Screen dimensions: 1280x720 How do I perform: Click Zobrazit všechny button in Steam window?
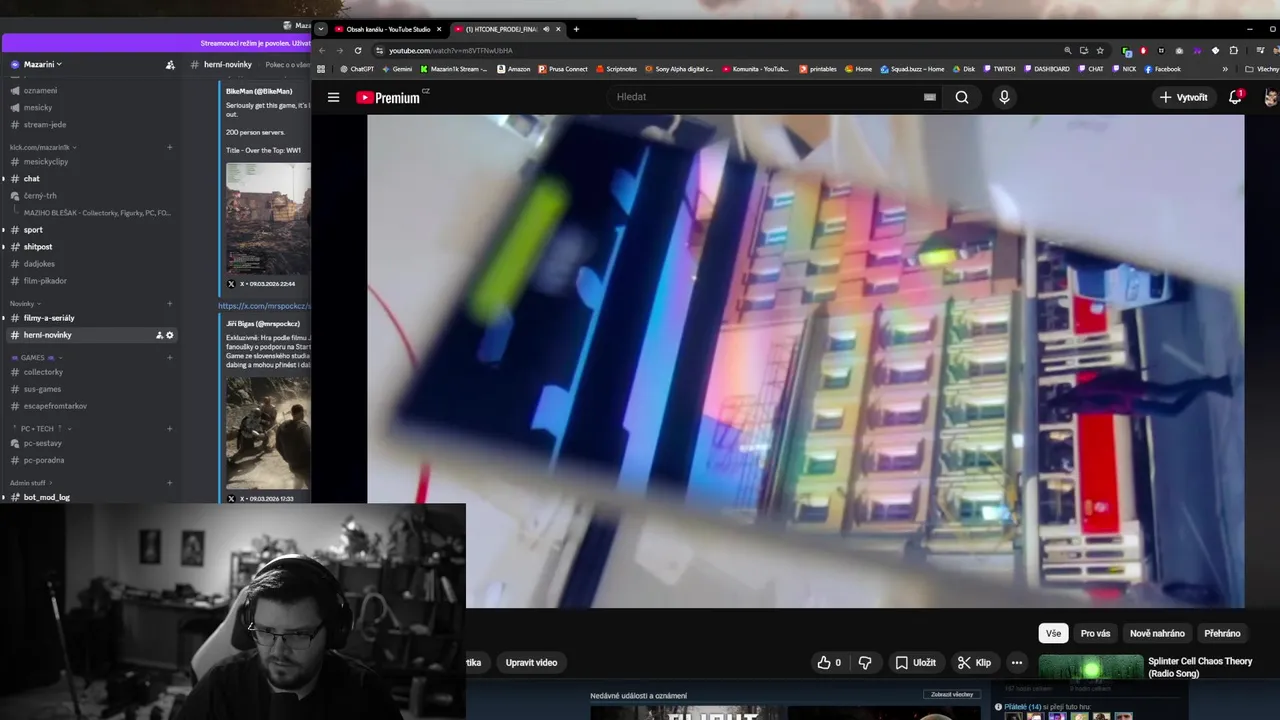pos(951,694)
